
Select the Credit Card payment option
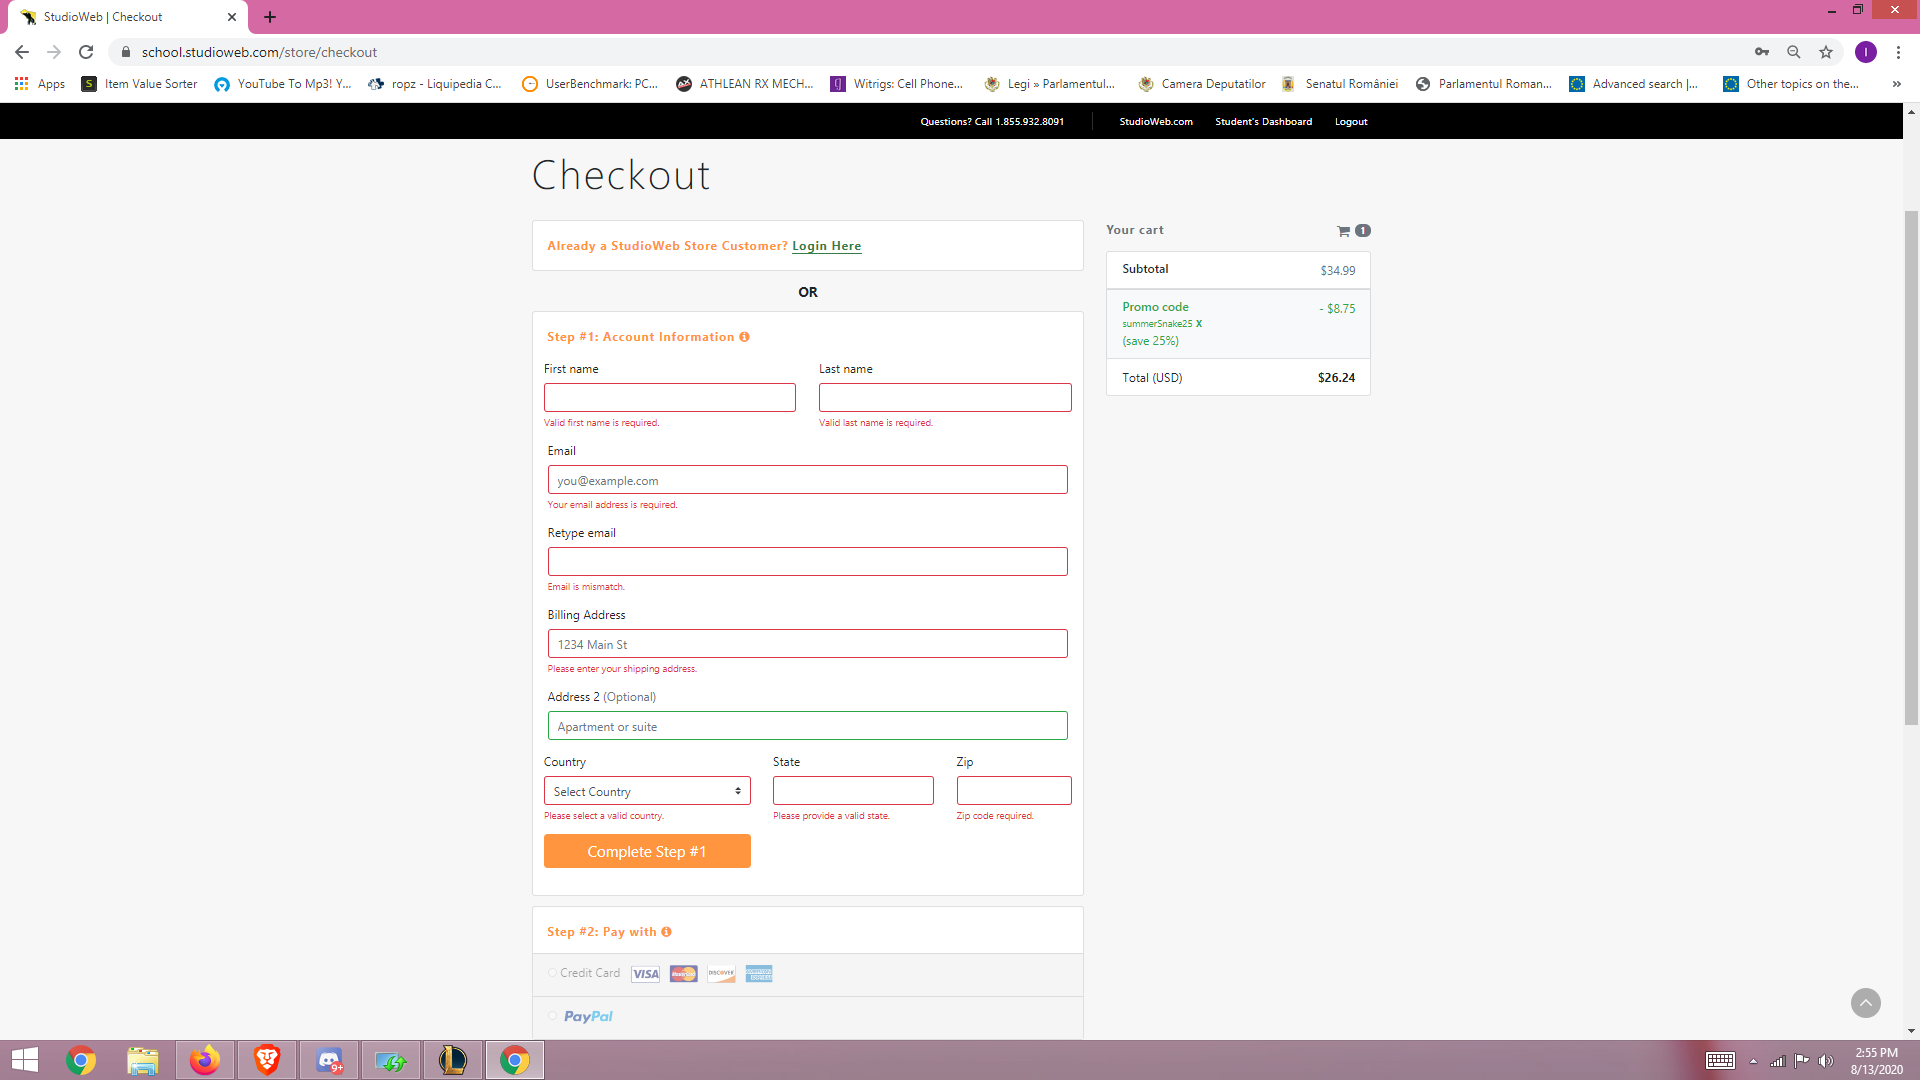click(552, 973)
